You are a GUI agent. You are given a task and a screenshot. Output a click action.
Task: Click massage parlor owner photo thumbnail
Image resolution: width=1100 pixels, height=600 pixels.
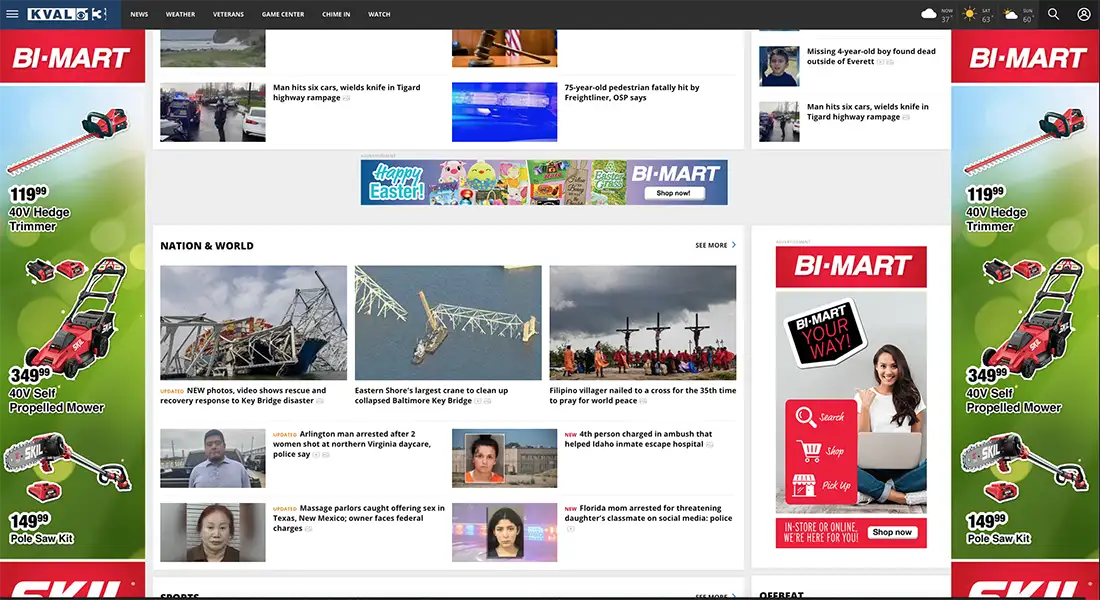click(x=213, y=532)
